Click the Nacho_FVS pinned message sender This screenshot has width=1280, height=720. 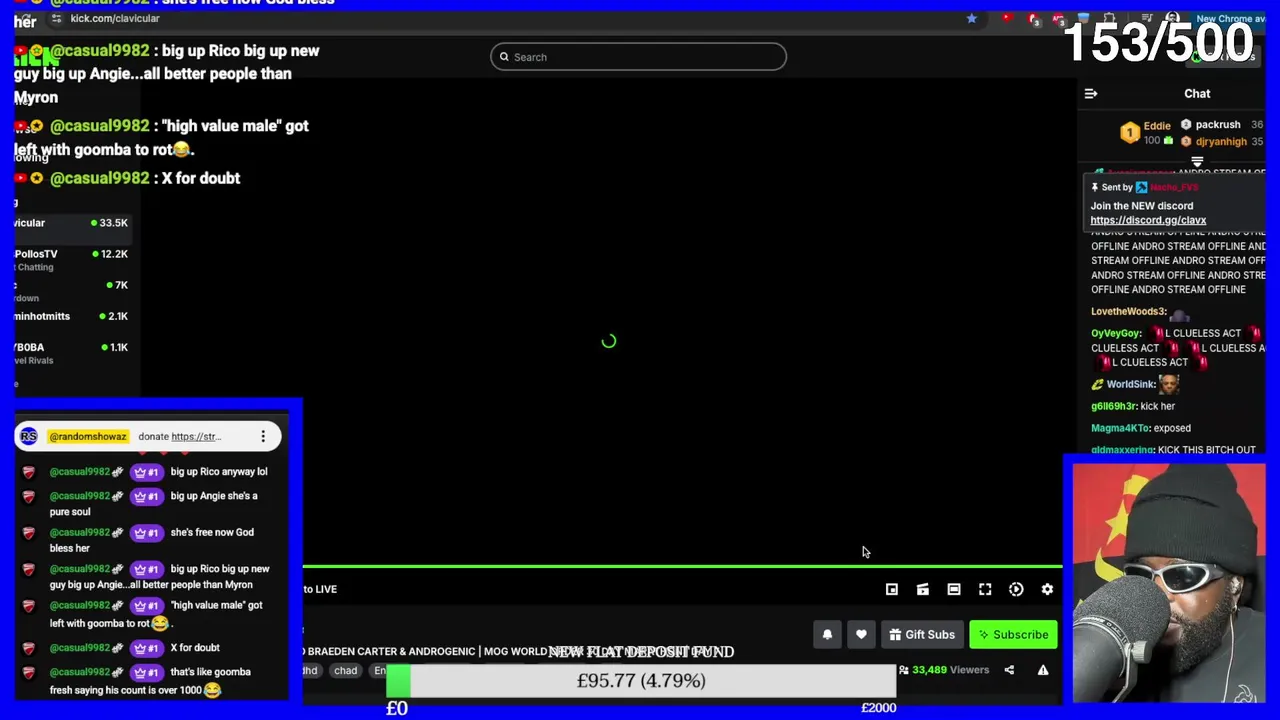point(1172,187)
